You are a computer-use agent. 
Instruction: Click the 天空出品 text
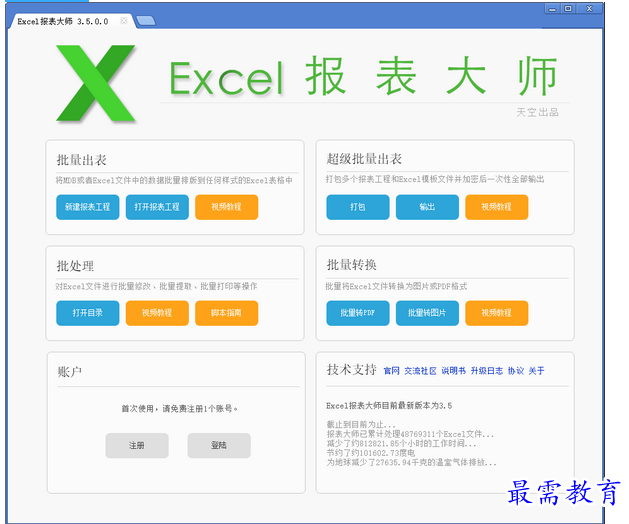537,112
